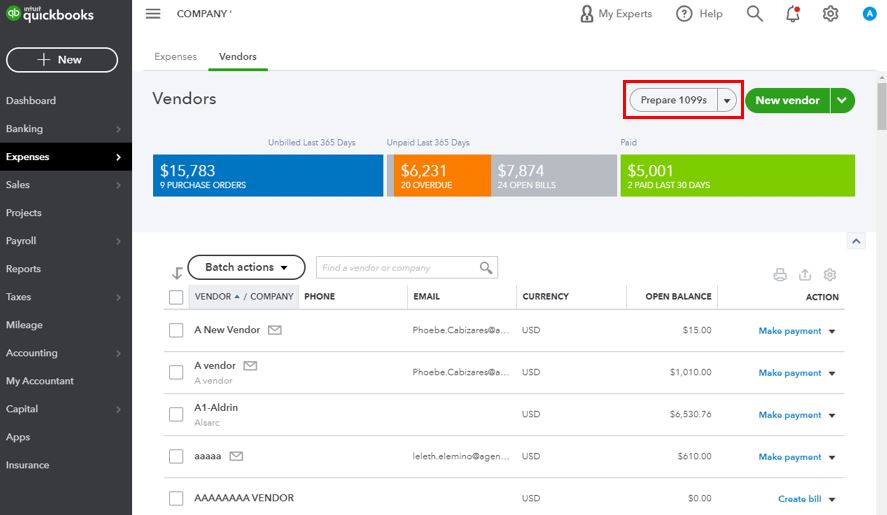887x515 pixels.
Task: Toggle the hamburger navigation menu
Action: [x=153, y=14]
